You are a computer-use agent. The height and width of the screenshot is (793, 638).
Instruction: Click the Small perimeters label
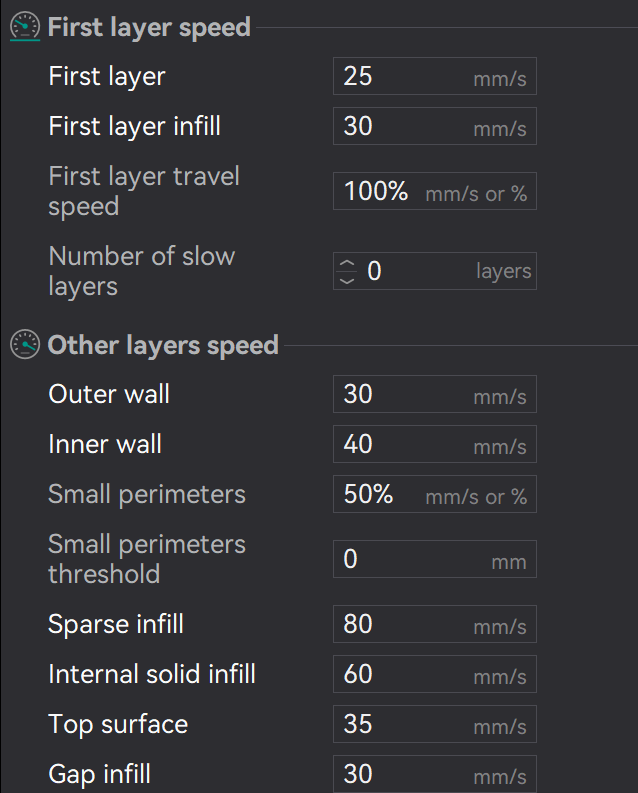pos(147,495)
